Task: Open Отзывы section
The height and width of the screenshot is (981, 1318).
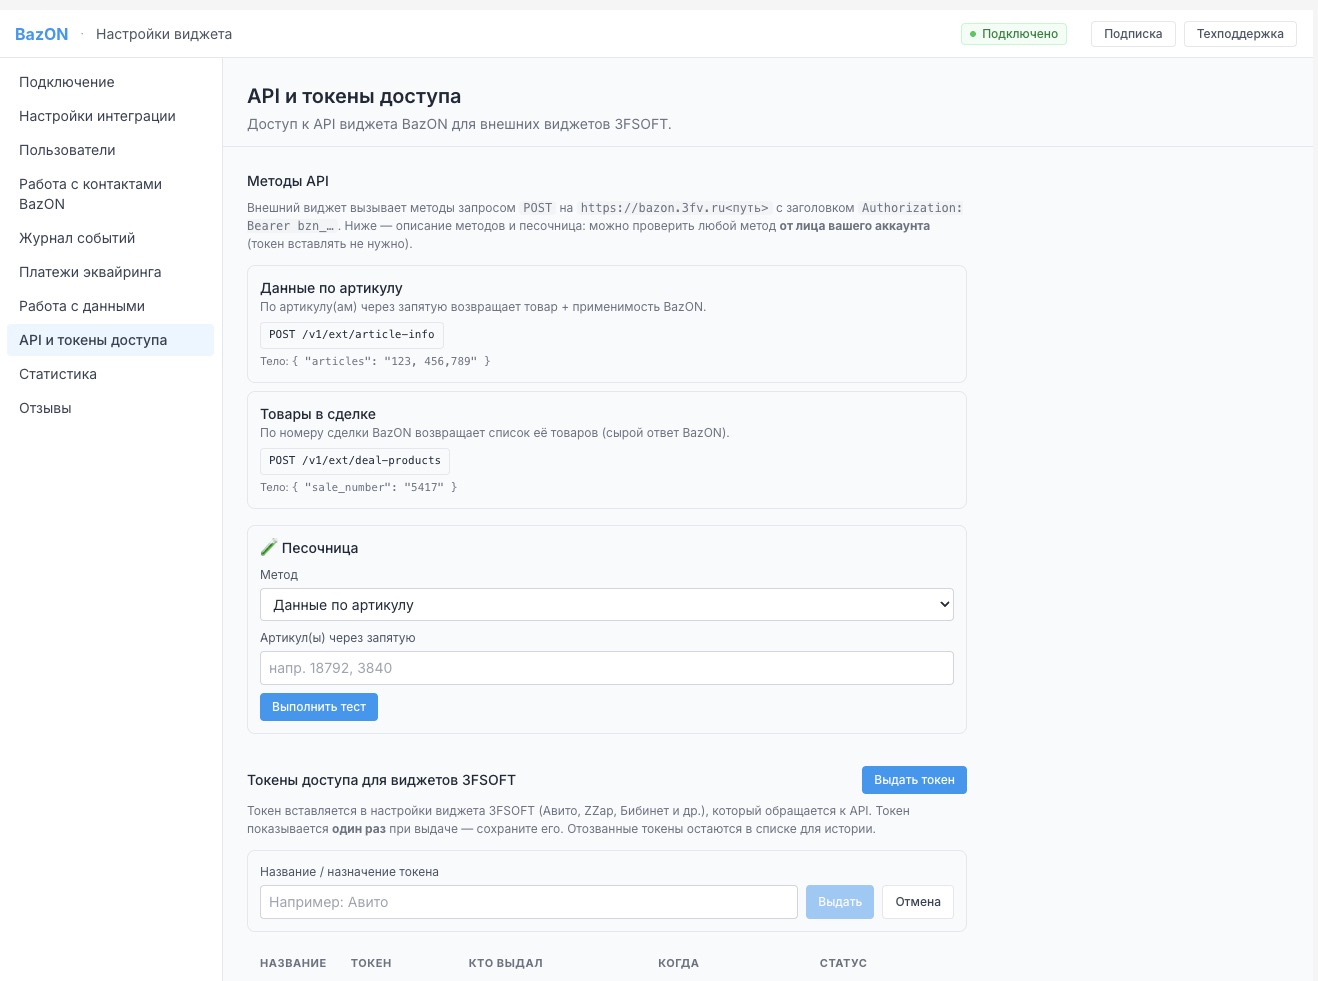Action: (110, 408)
